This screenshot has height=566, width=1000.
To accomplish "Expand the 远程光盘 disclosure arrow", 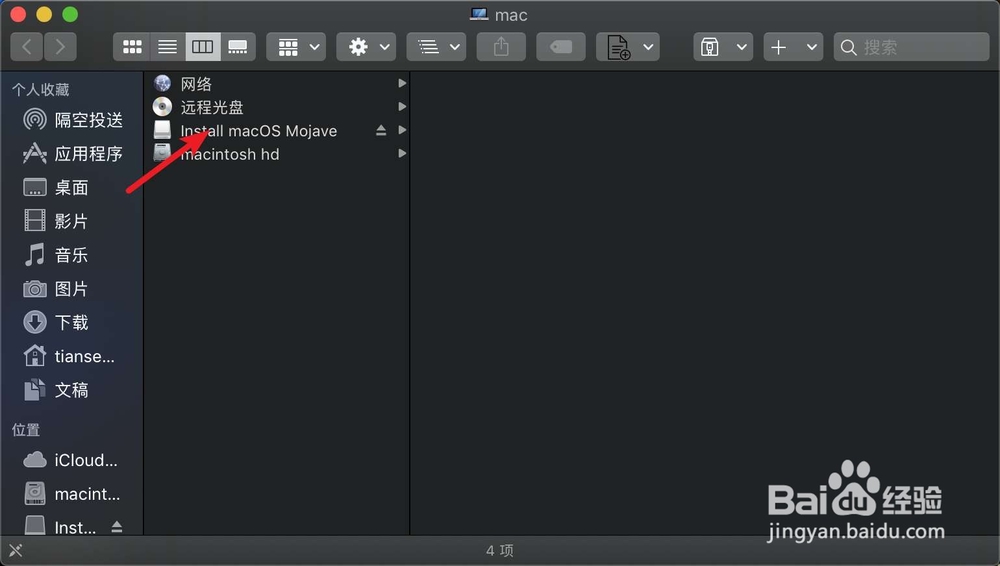I will [402, 107].
